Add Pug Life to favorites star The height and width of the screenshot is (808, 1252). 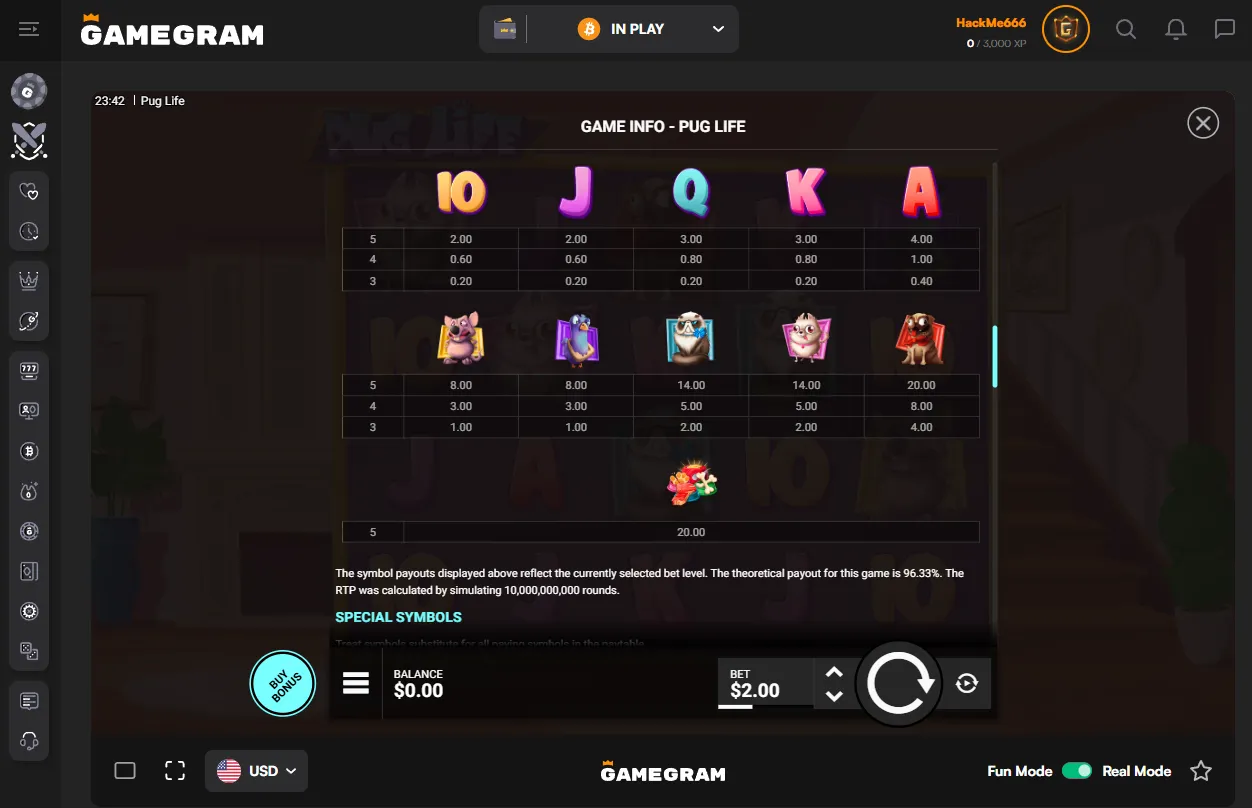pyautogui.click(x=1201, y=771)
